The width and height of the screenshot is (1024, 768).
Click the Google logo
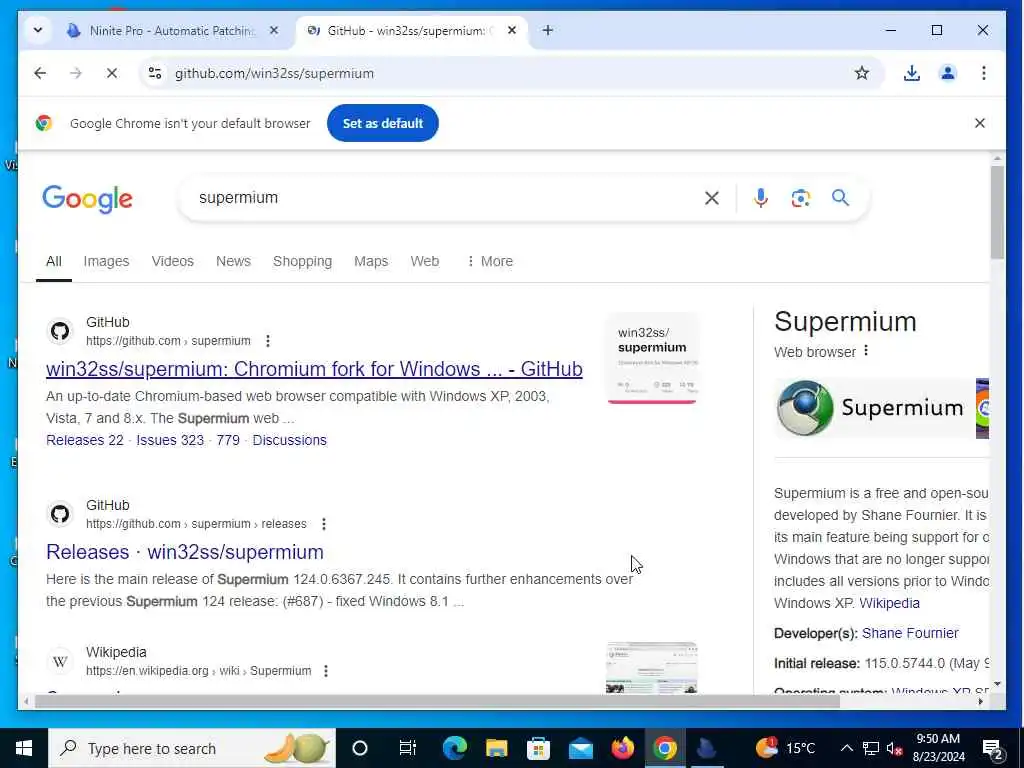click(88, 199)
